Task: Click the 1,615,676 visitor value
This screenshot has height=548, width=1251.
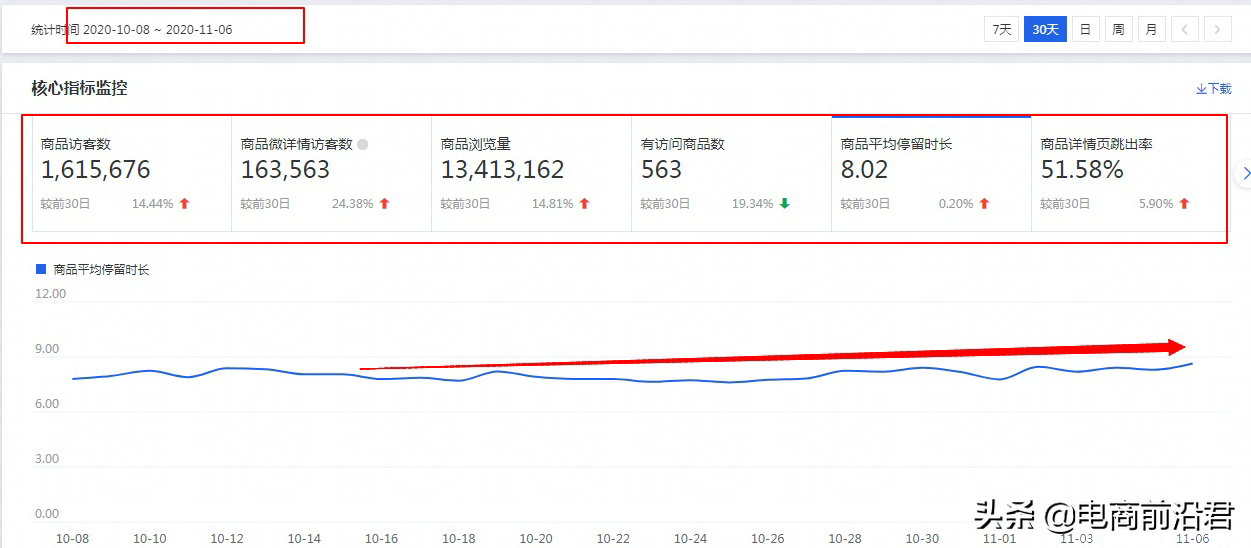Action: (96, 170)
